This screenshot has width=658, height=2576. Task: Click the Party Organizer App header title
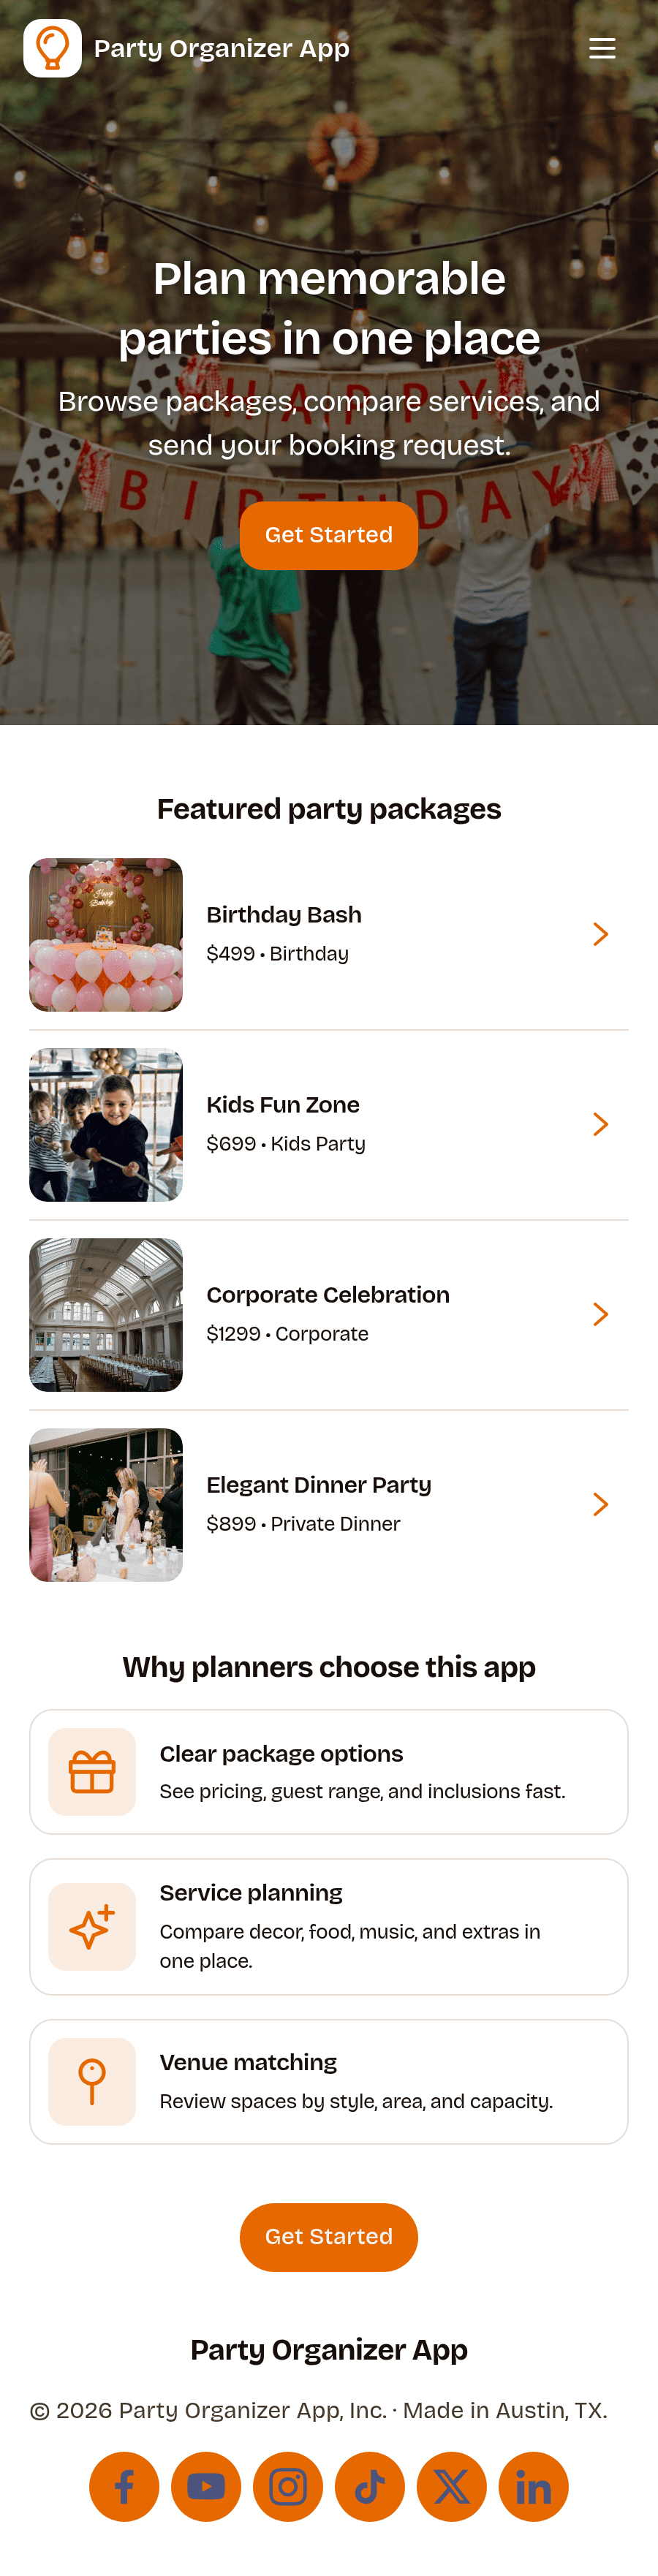(x=222, y=48)
